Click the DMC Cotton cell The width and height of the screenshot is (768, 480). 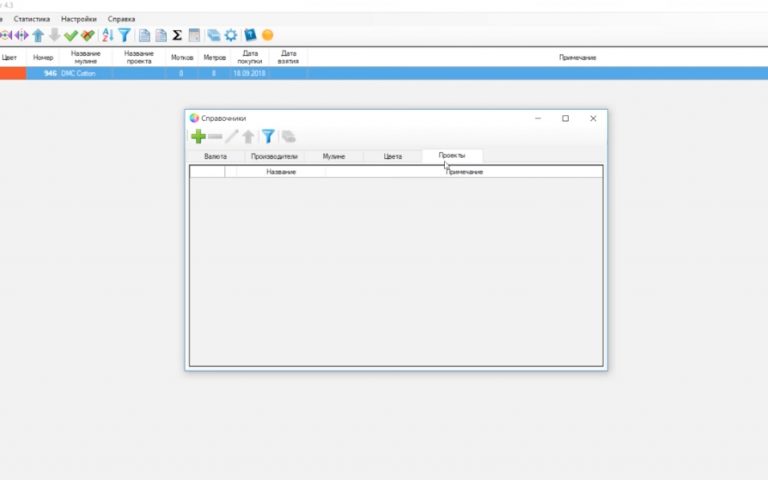click(86, 73)
